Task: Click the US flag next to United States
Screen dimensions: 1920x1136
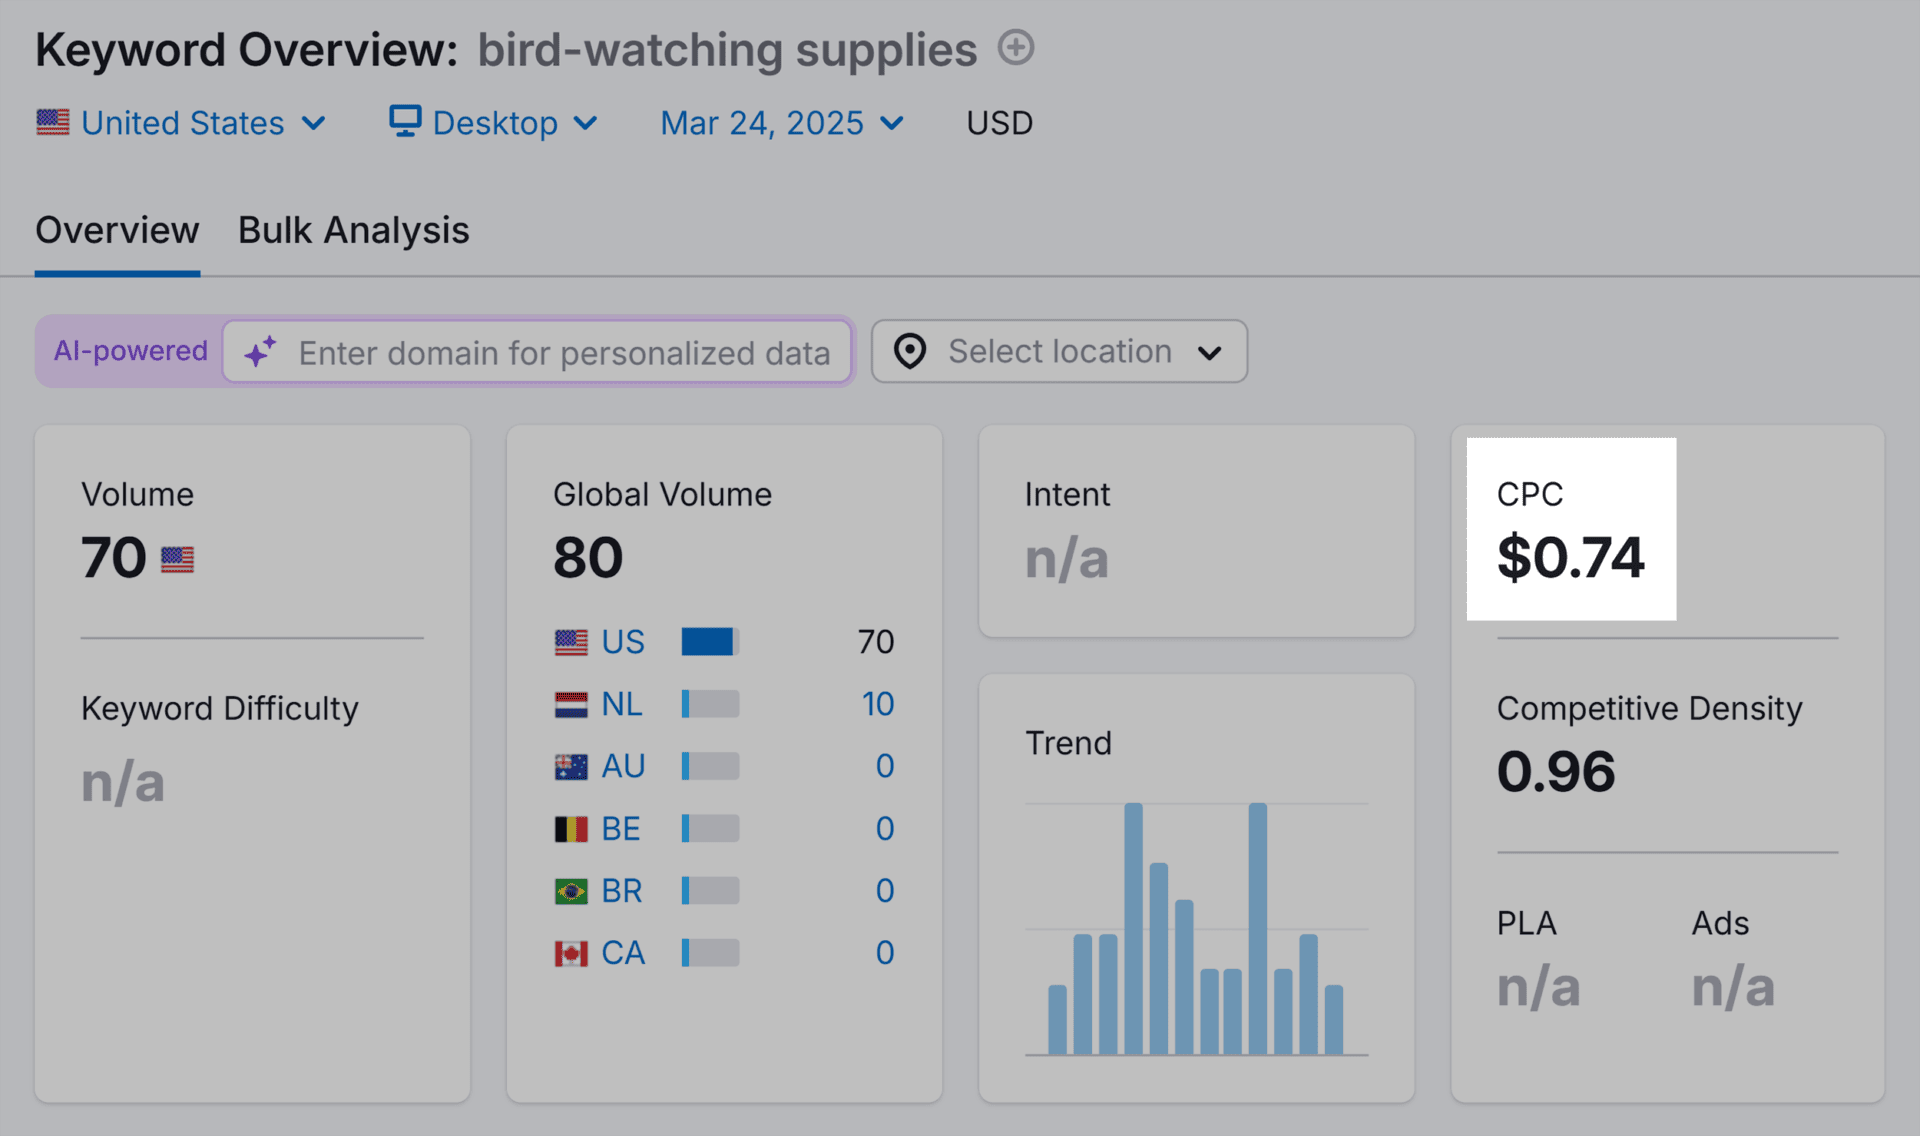Action: (x=53, y=122)
